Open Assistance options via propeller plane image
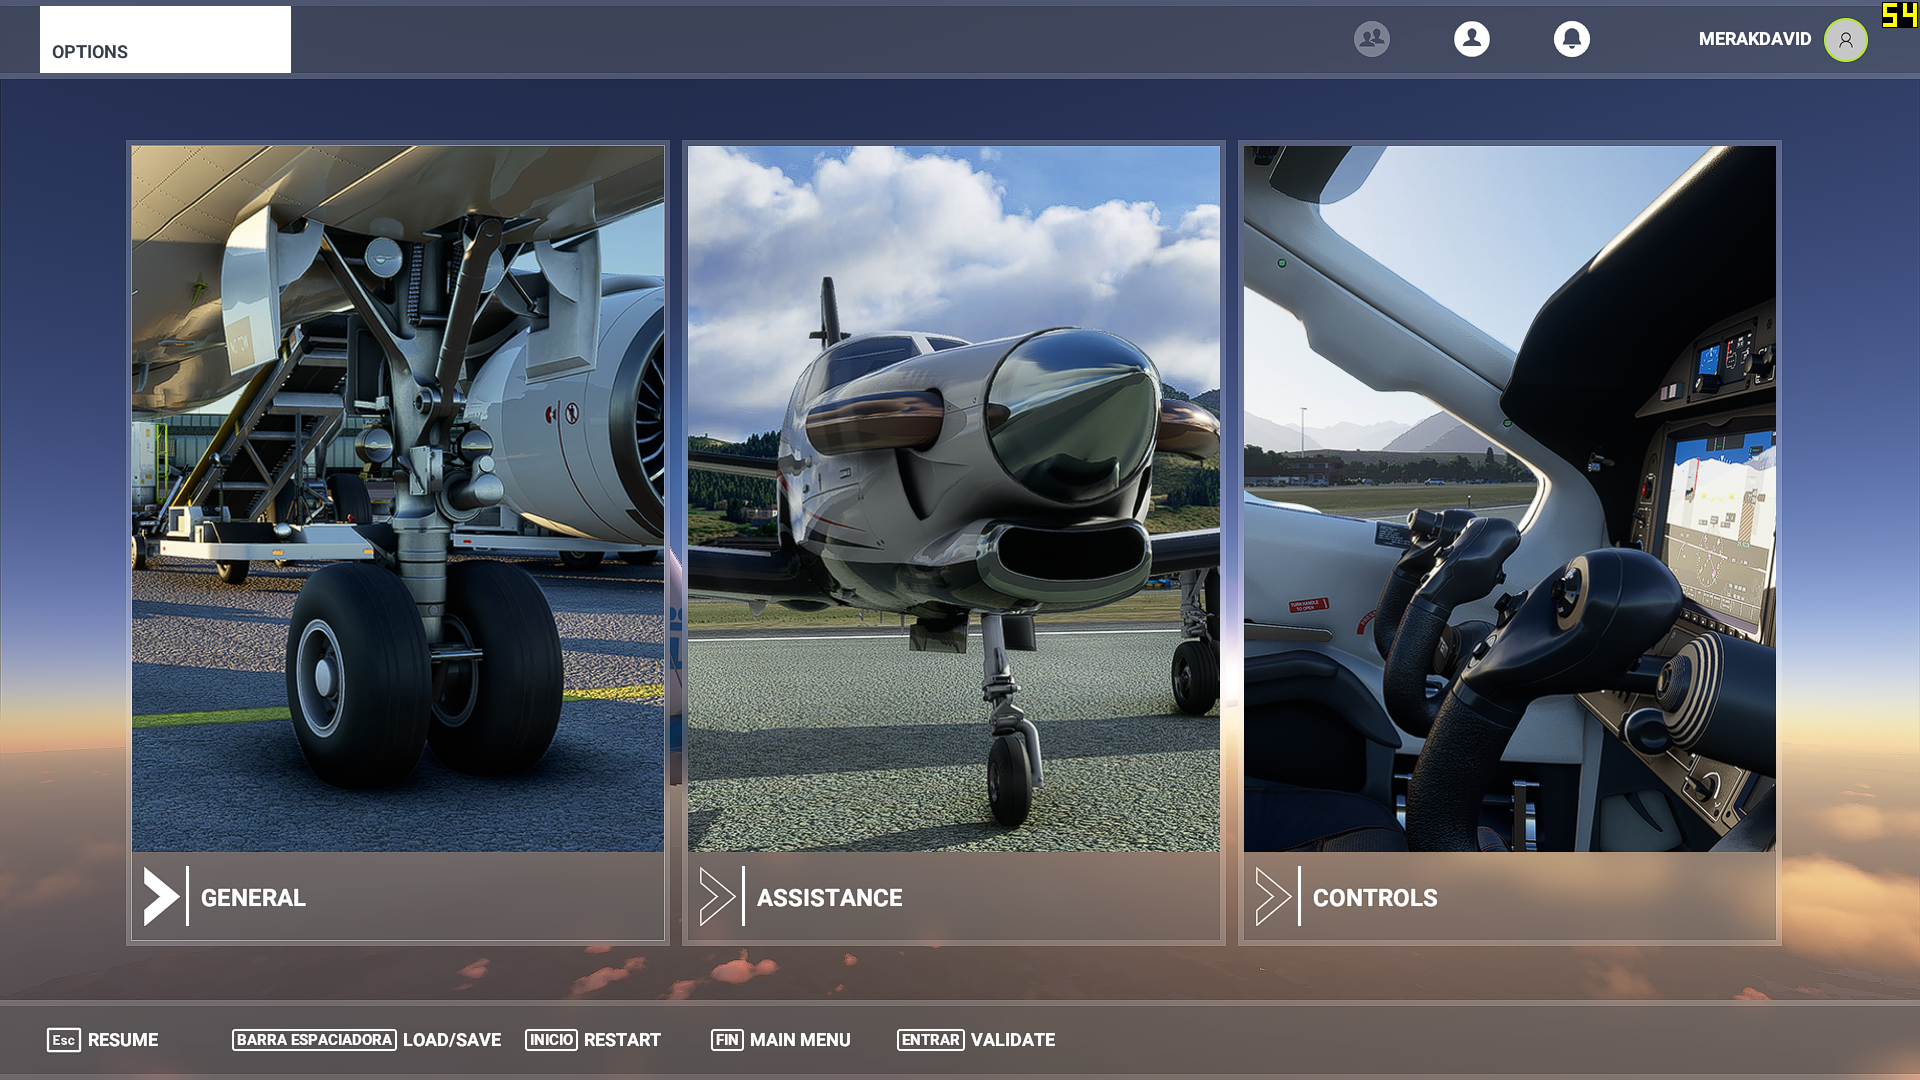This screenshot has height=1080, width=1920. (x=953, y=498)
